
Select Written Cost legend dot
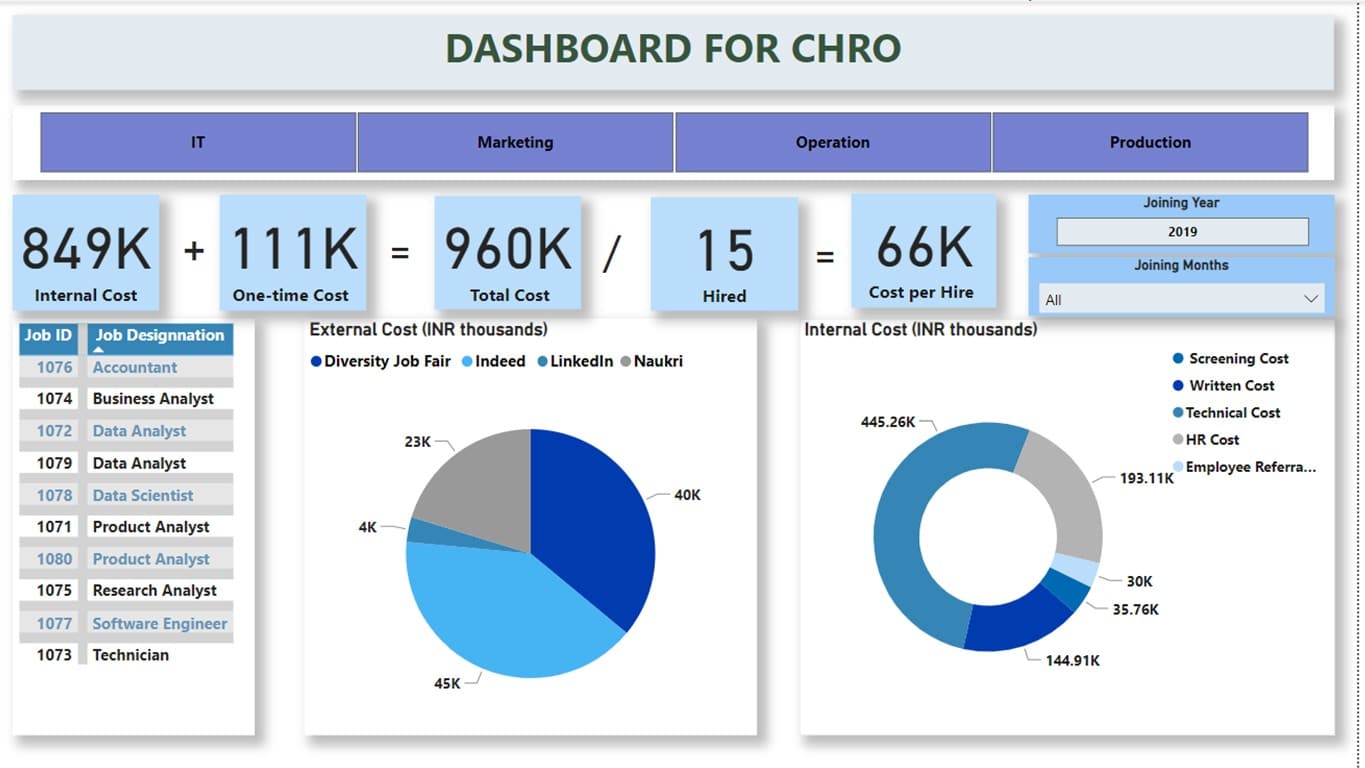point(1178,385)
